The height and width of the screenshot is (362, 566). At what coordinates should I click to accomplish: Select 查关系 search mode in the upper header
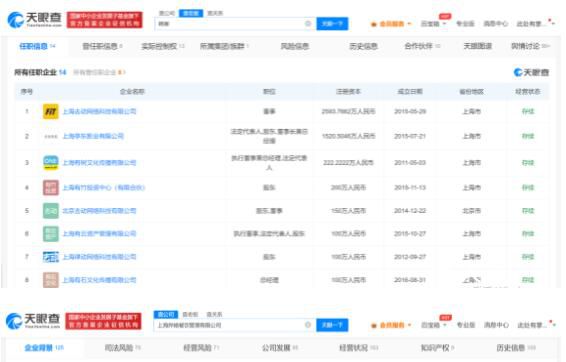pyautogui.click(x=215, y=13)
